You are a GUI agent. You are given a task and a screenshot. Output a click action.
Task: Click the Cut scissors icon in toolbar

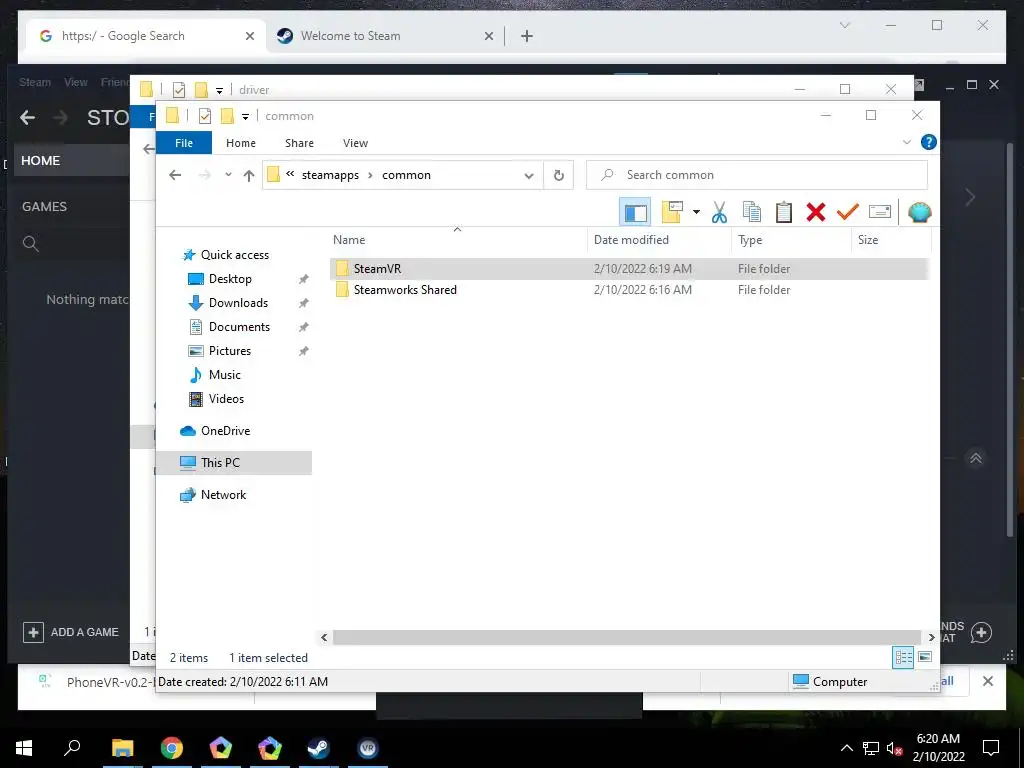[719, 212]
